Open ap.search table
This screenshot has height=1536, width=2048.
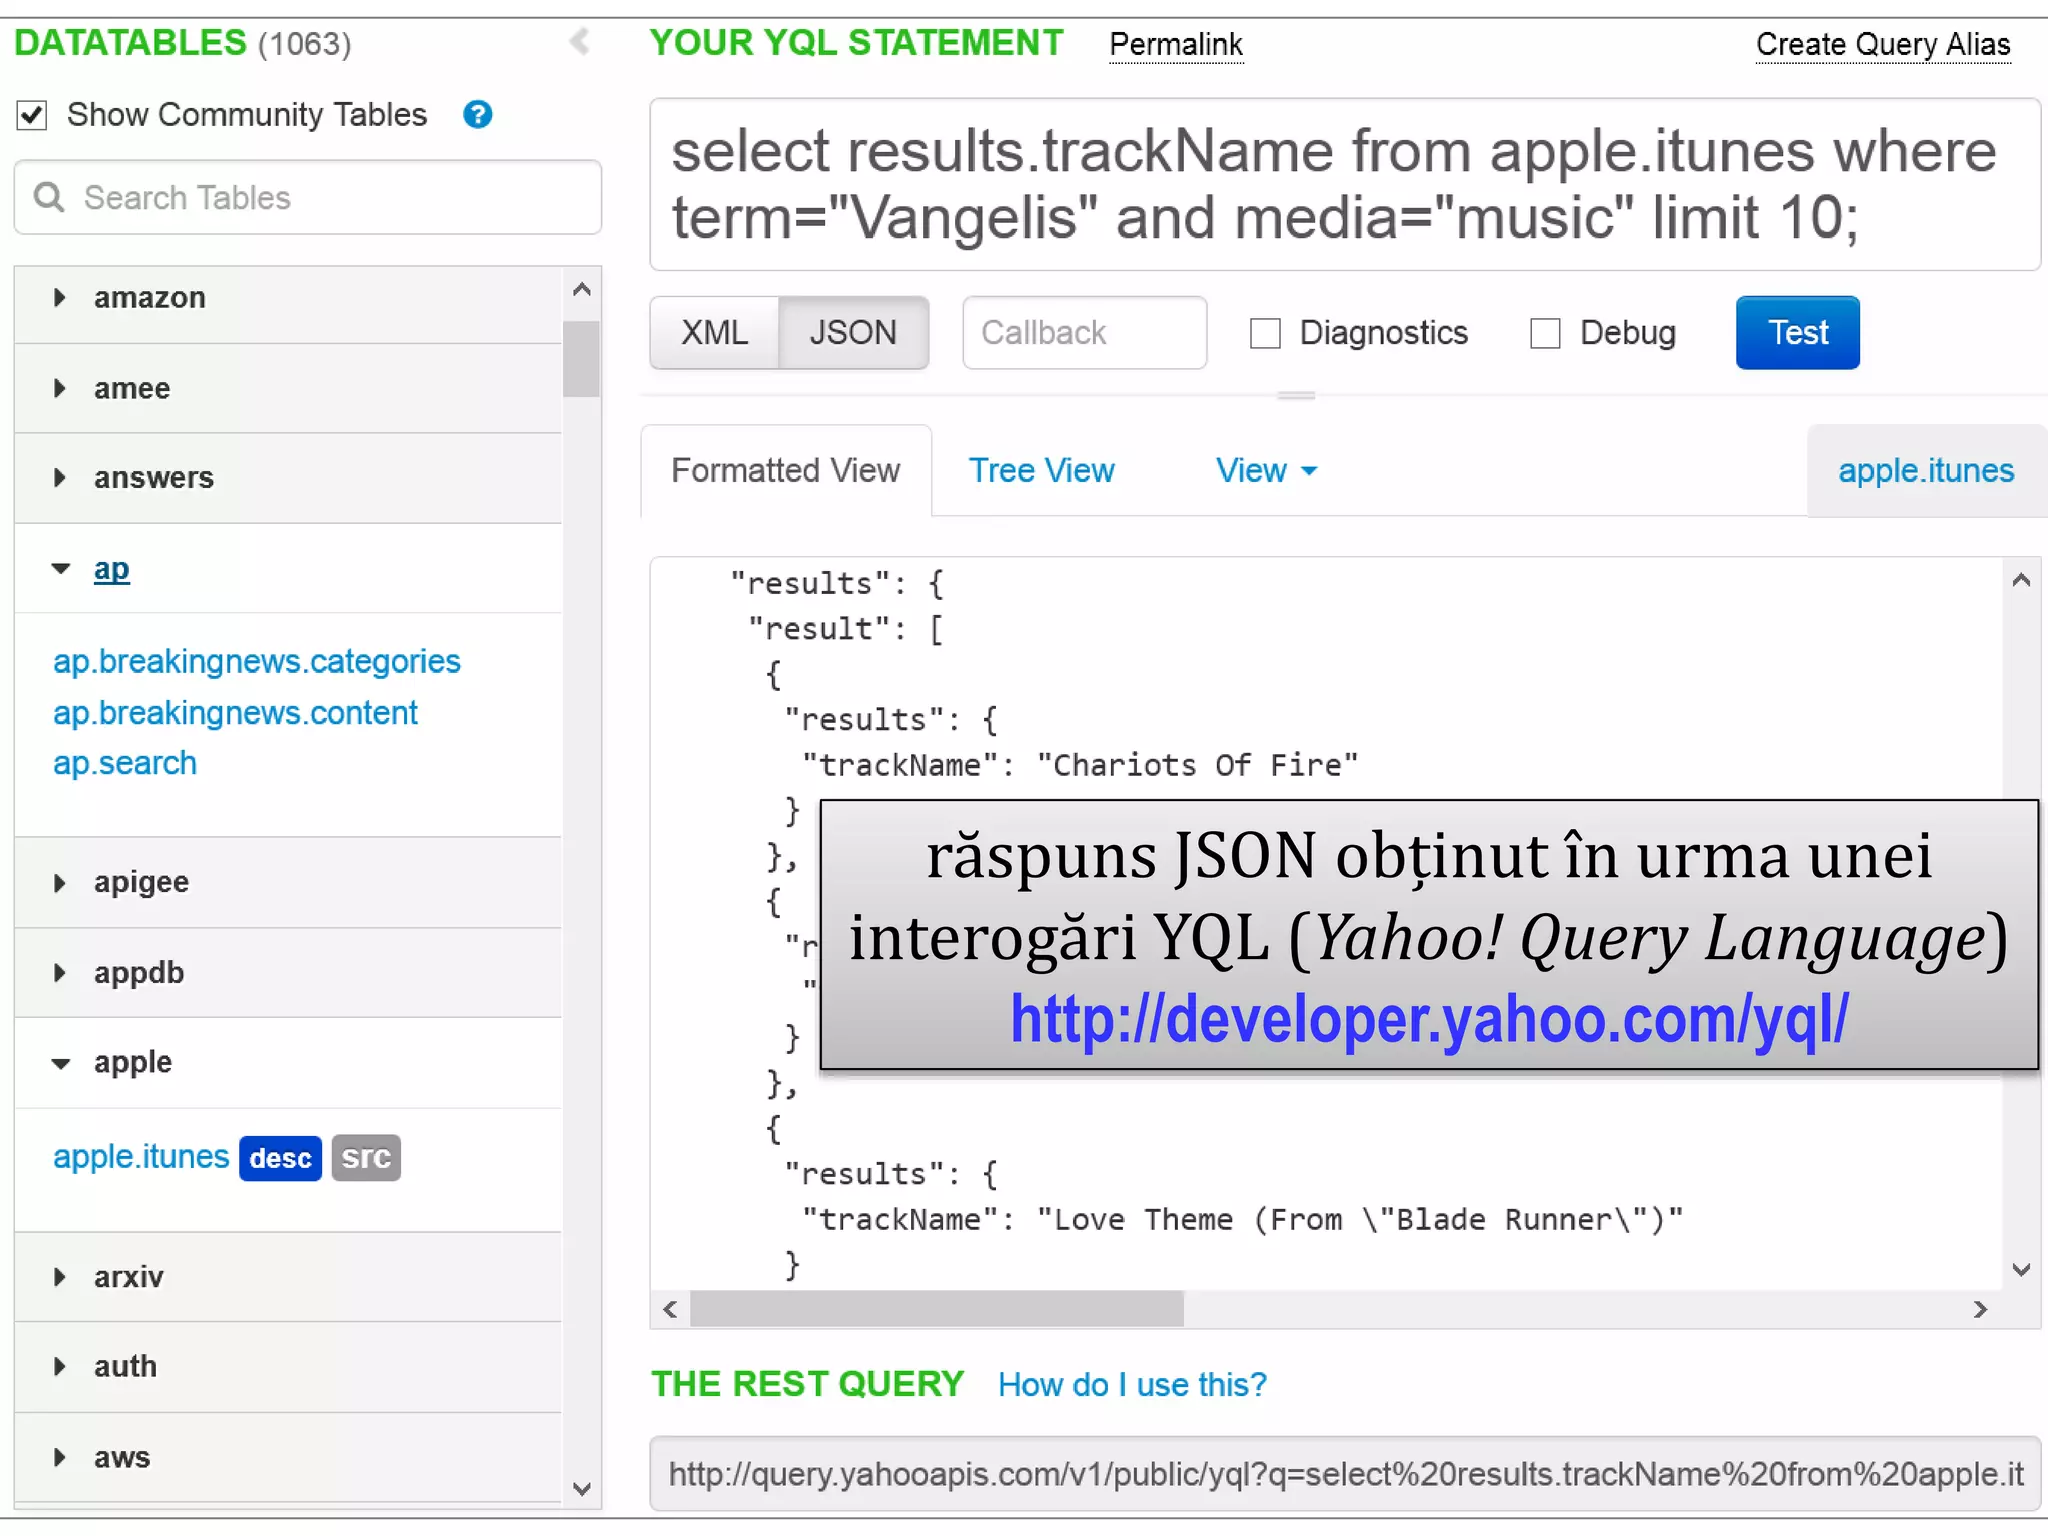click(x=125, y=764)
